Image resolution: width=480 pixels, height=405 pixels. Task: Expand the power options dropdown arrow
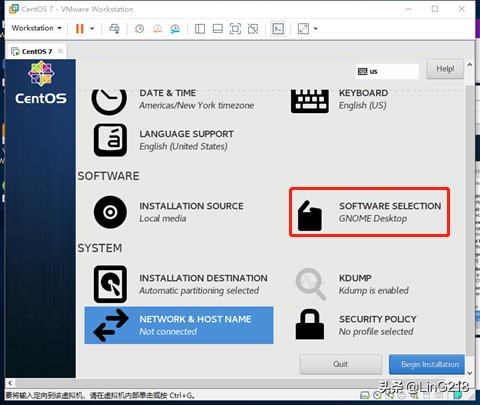[x=92, y=29]
